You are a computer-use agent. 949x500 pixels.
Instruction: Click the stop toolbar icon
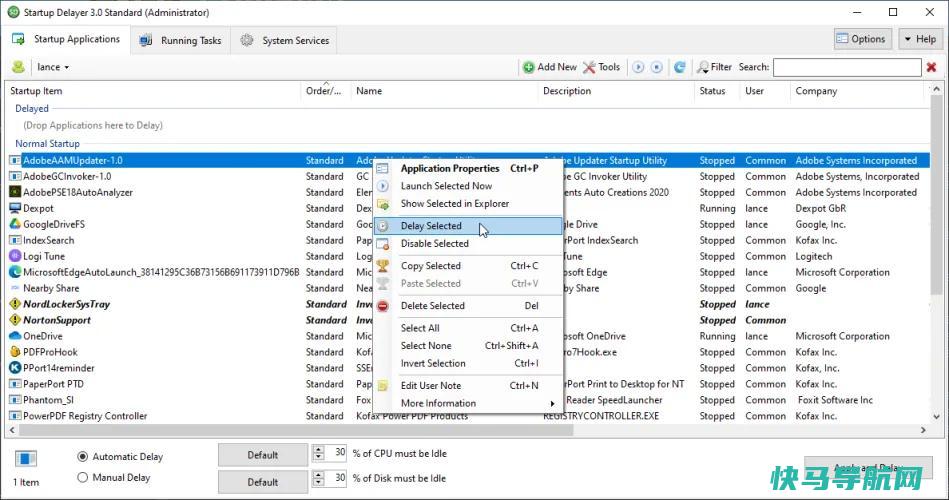click(x=657, y=67)
